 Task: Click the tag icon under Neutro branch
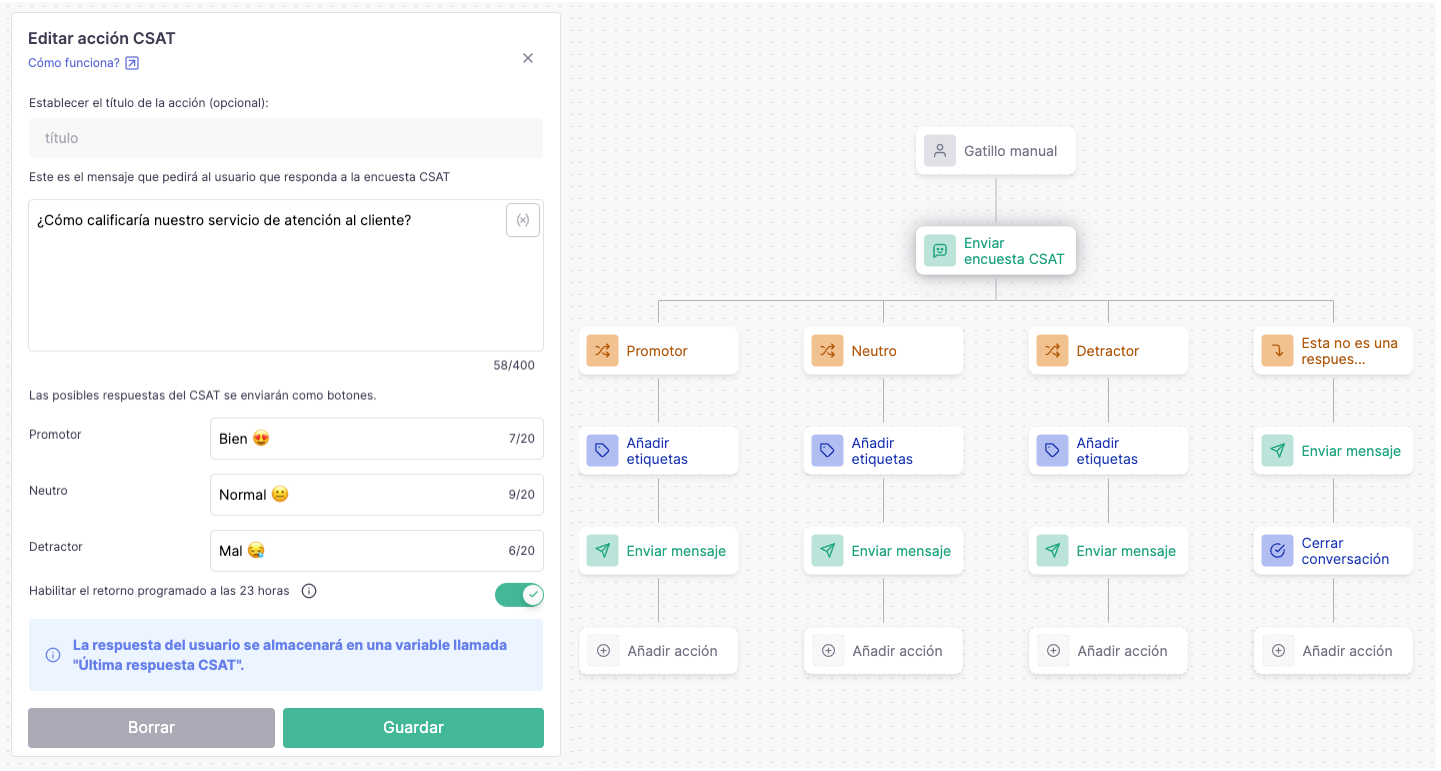pyautogui.click(x=827, y=451)
